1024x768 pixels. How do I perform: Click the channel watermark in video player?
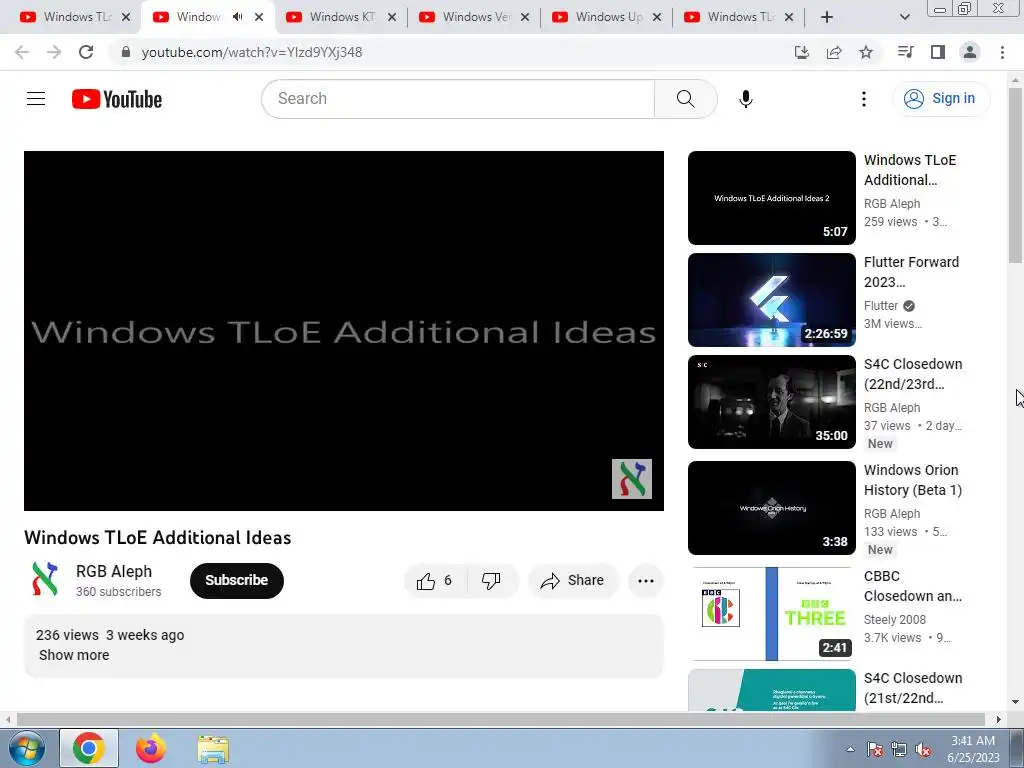(x=632, y=479)
